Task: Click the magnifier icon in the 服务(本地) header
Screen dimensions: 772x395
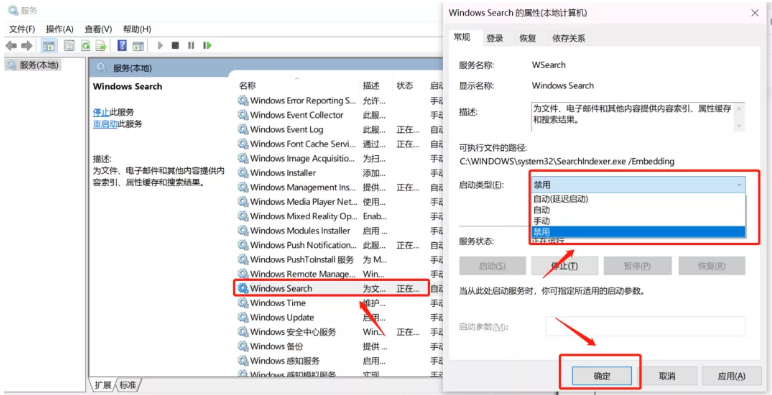Action: coord(102,67)
